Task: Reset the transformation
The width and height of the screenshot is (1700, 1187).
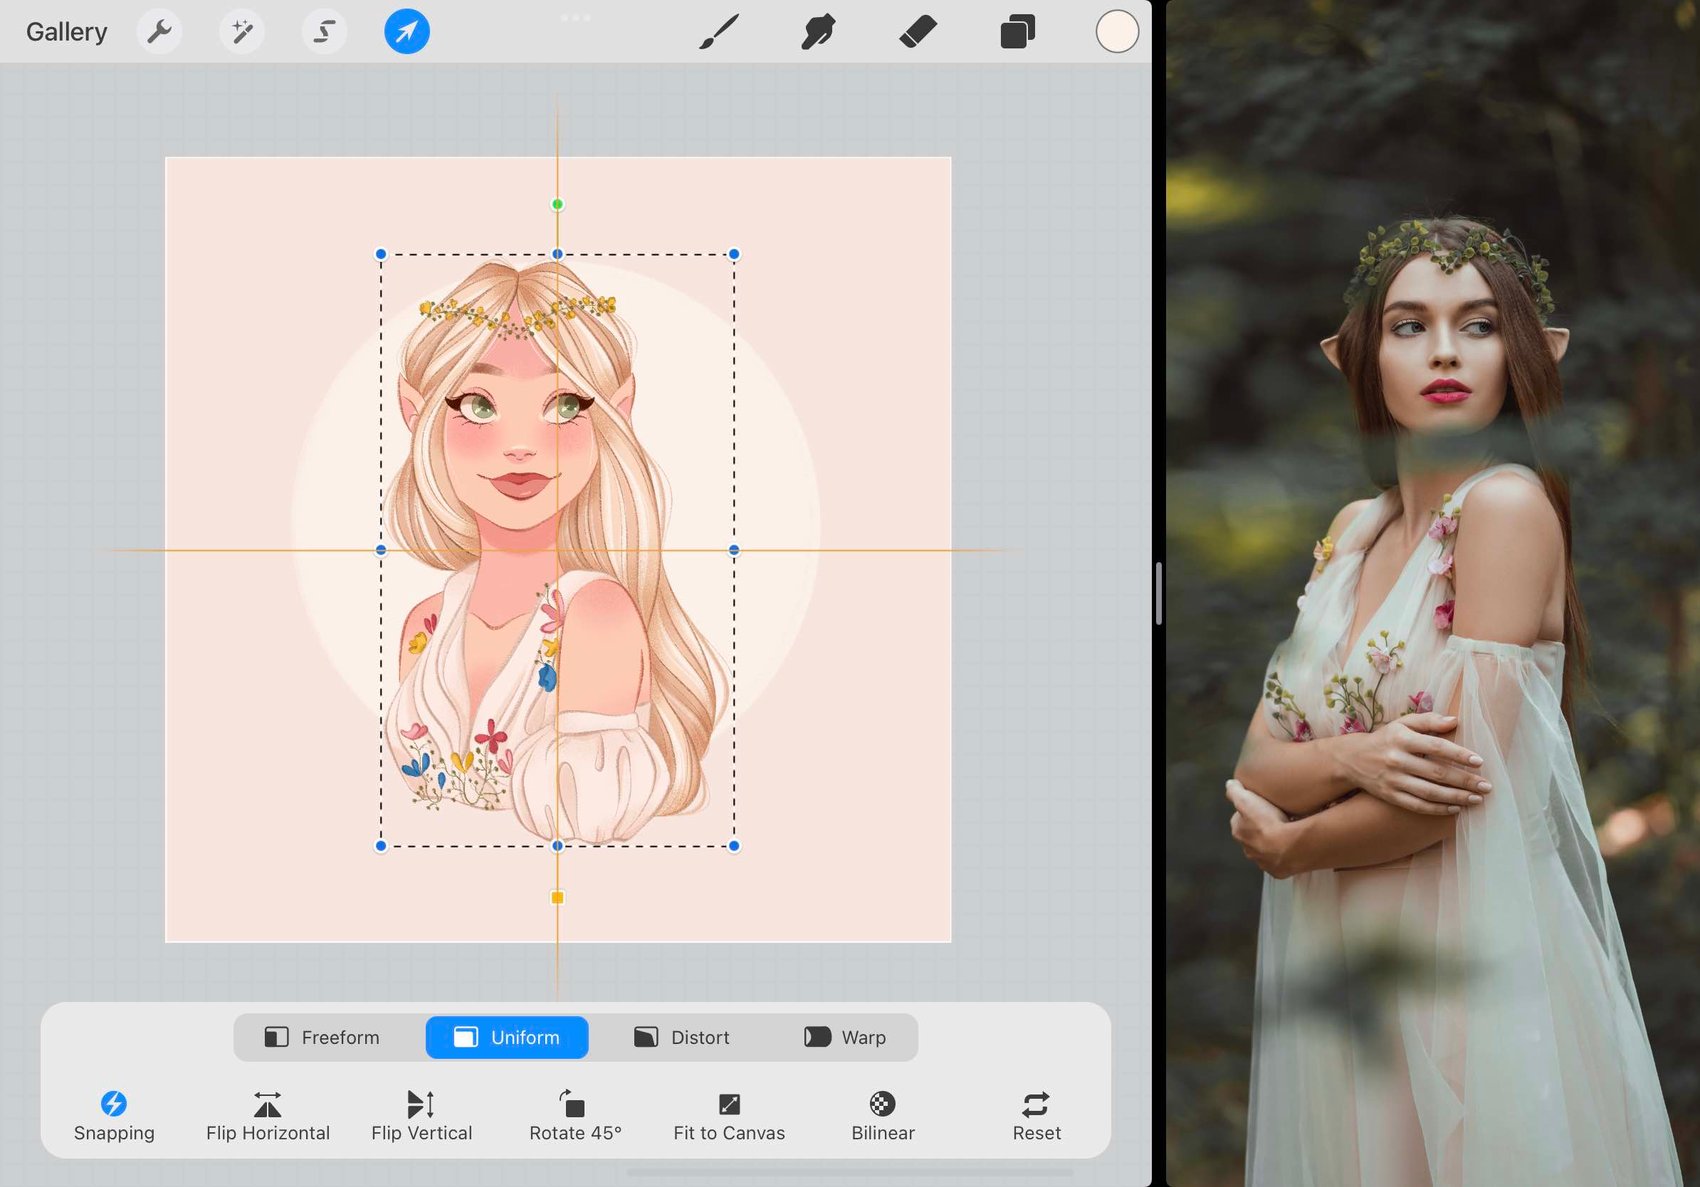Action: [1036, 1116]
